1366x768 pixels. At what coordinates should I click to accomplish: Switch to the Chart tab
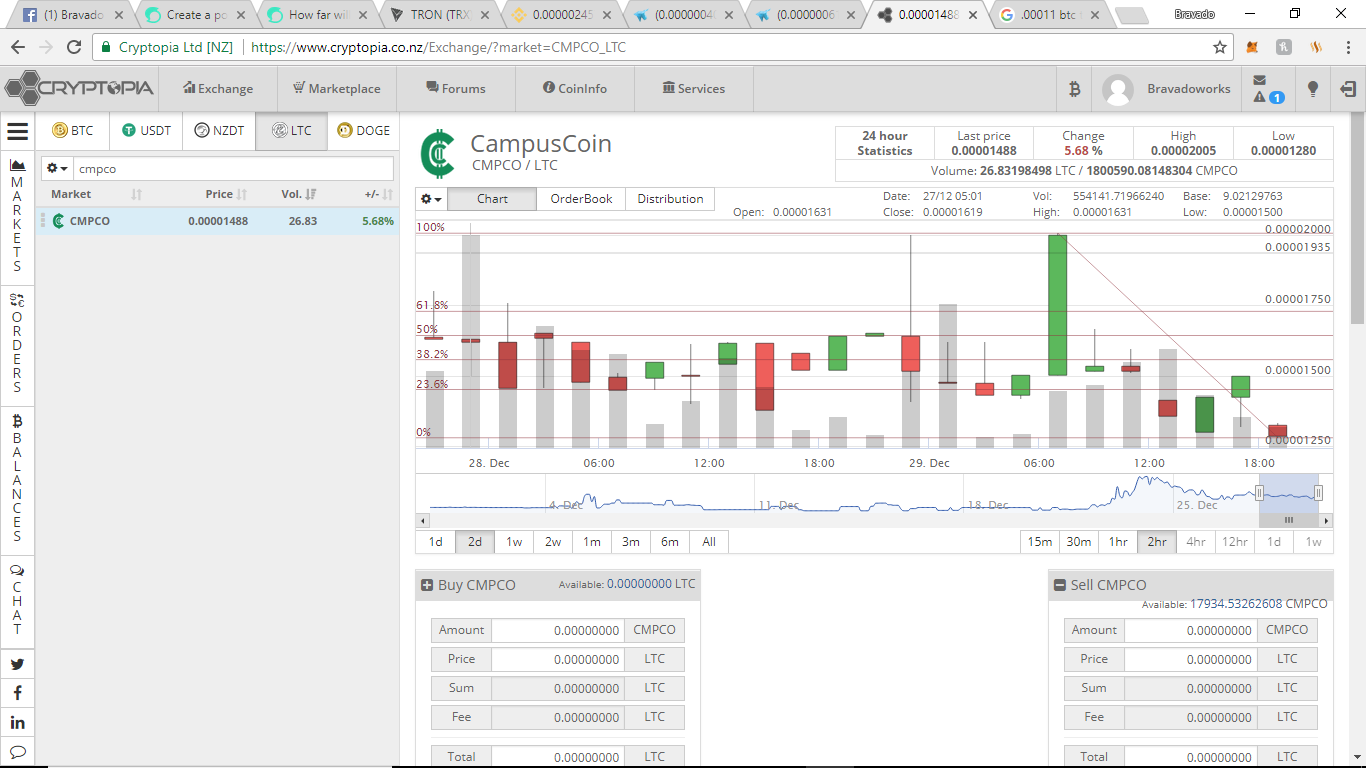(492, 199)
